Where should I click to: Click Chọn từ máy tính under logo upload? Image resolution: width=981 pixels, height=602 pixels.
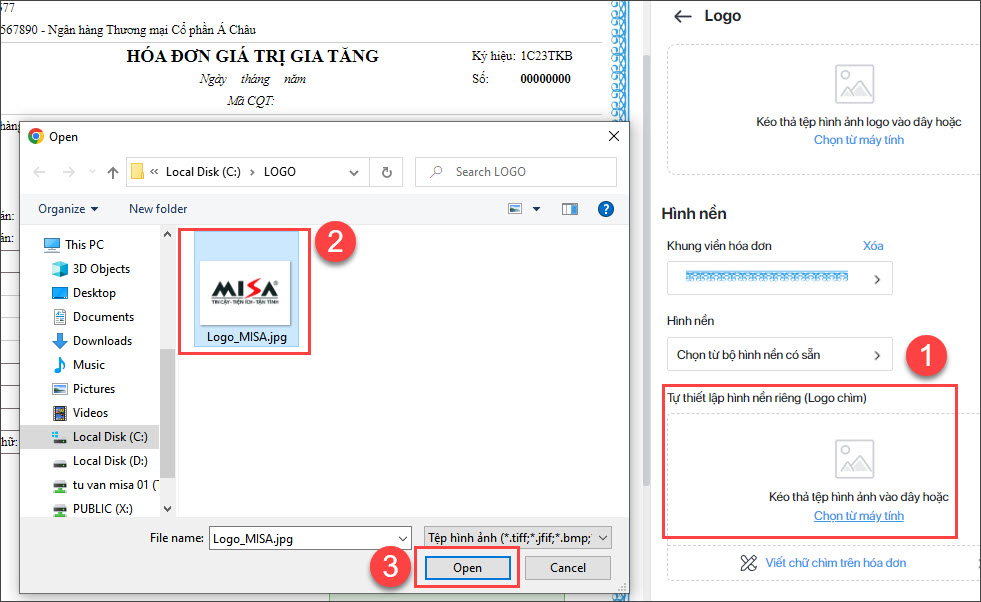858,140
